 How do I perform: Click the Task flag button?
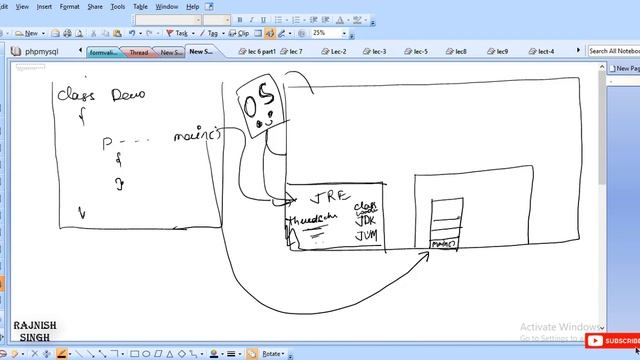177,33
